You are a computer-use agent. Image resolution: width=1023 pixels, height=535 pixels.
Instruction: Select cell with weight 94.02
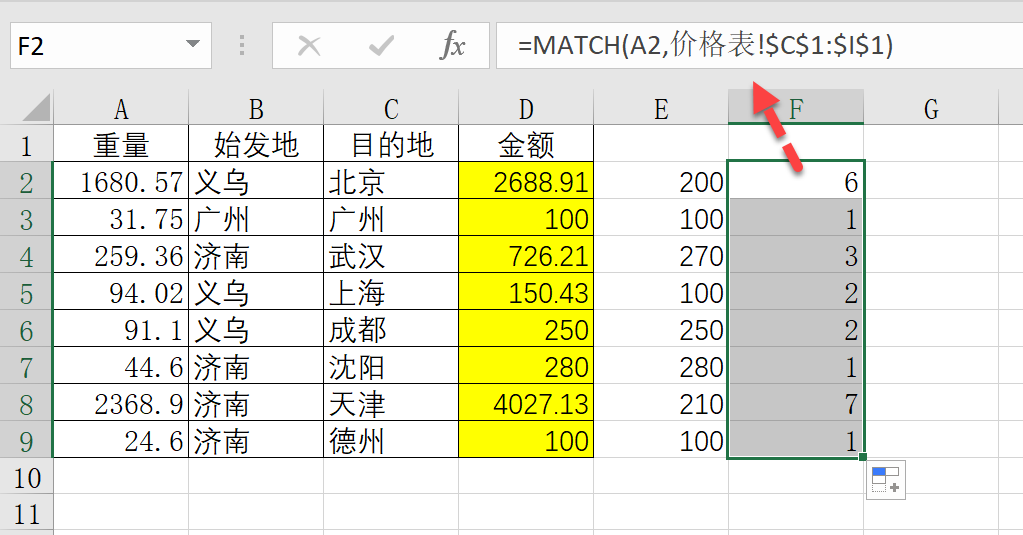[x=121, y=292]
